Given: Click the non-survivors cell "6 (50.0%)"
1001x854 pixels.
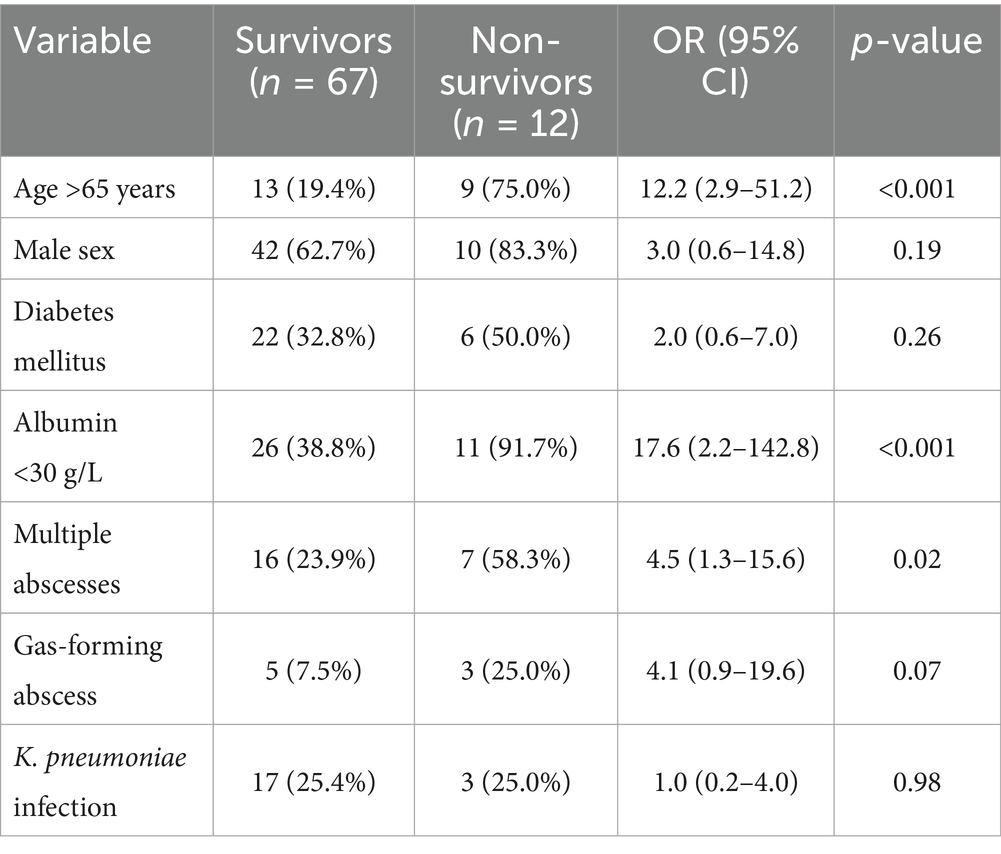Looking at the screenshot, I should (x=515, y=336).
